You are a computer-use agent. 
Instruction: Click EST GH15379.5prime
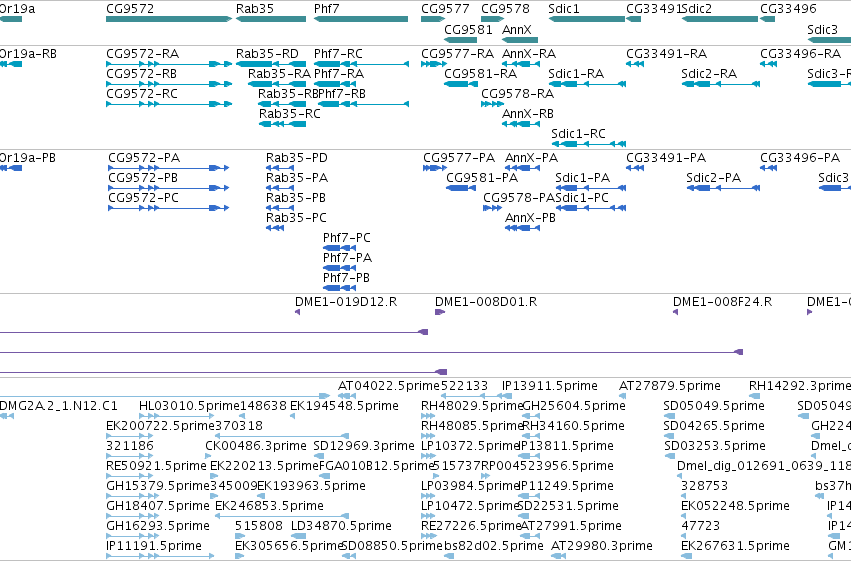coord(158,486)
